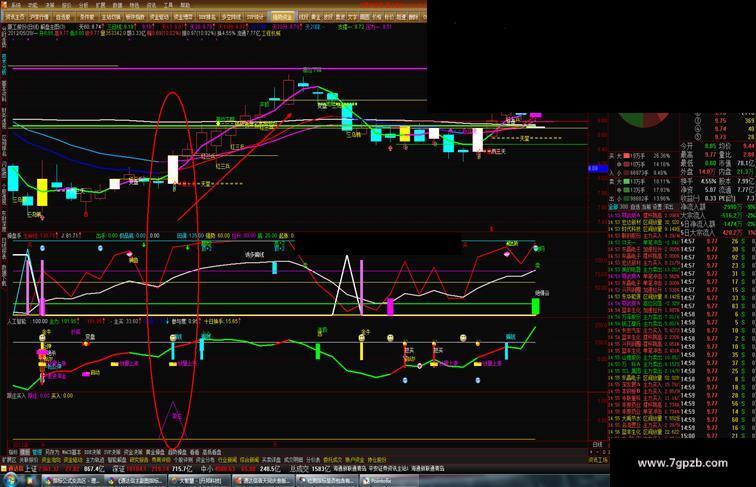Open the 买卖详盘 bottom tab
The image size is (756, 487).
pyautogui.click(x=271, y=460)
